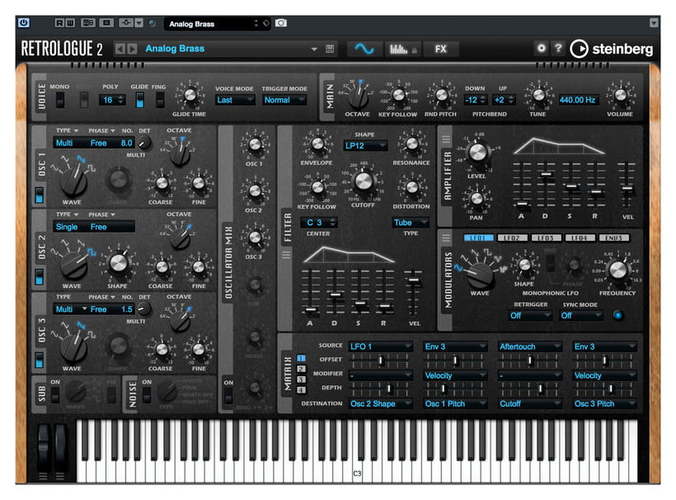
Task: Open the options gear icon near Steinberg logo
Action: (541, 48)
